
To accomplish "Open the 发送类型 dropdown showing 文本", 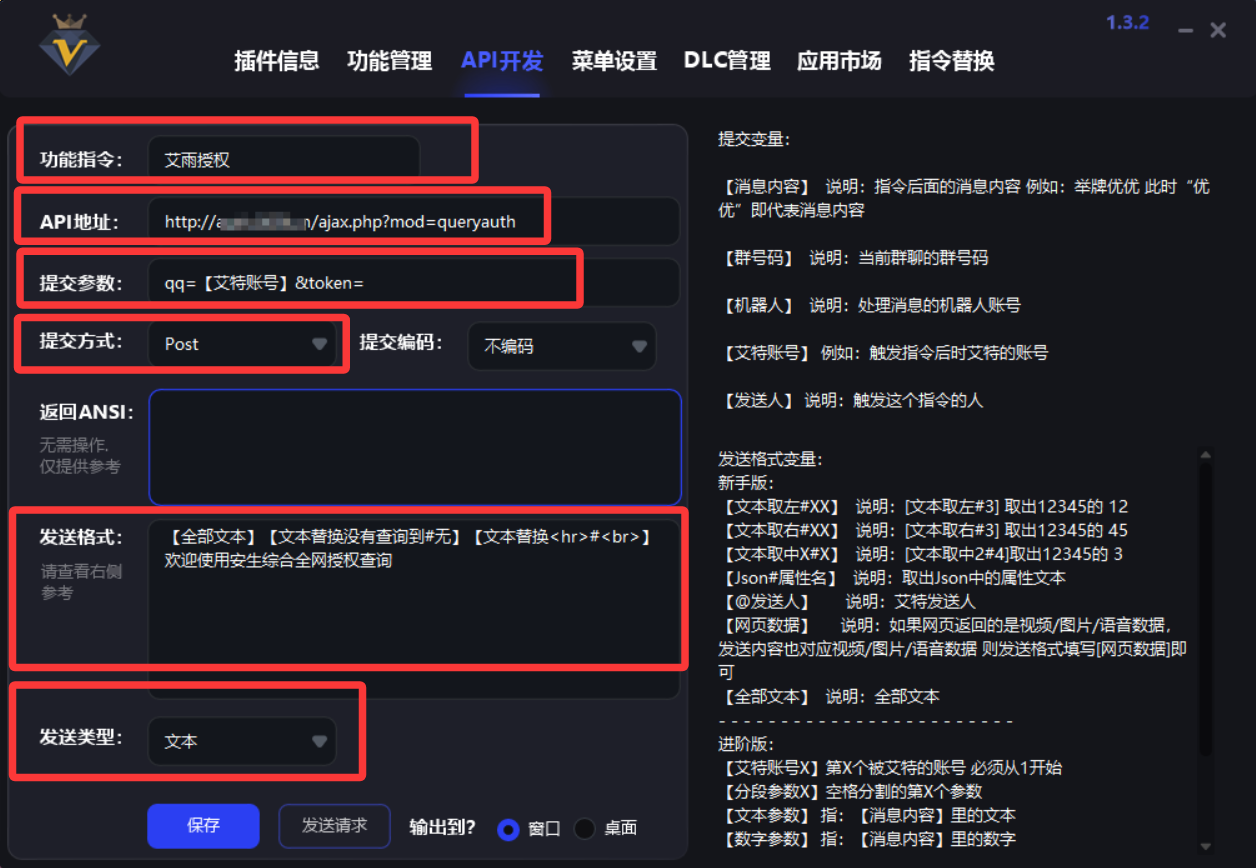I will (x=243, y=741).
